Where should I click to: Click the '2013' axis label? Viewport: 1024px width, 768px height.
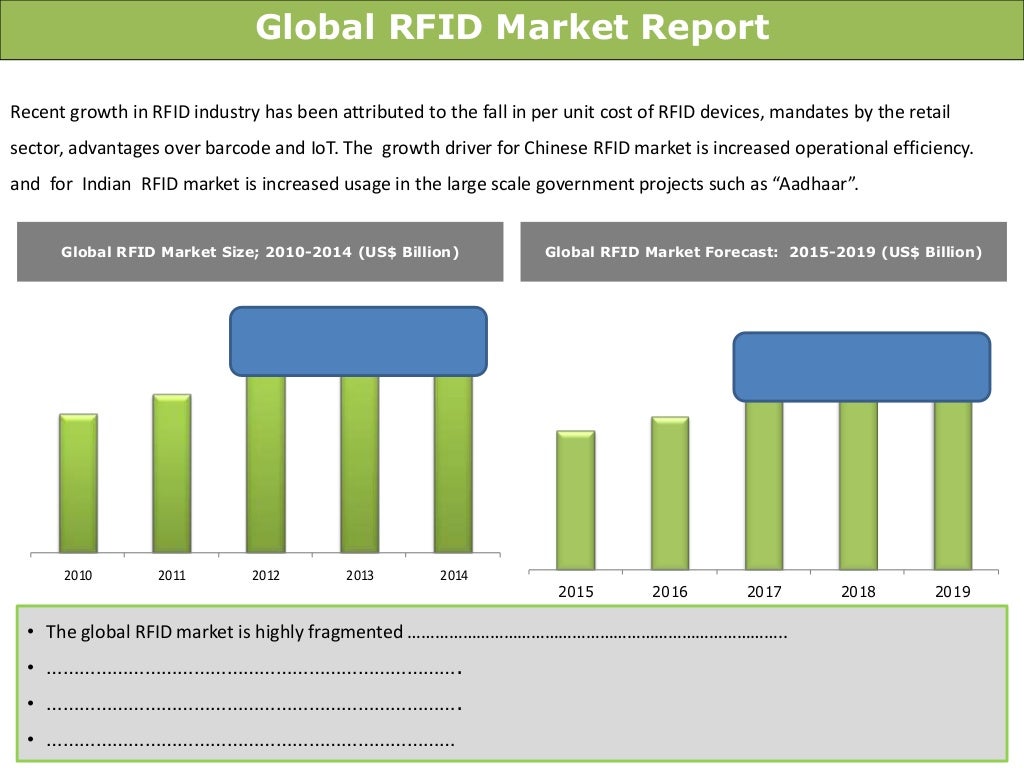(360, 575)
